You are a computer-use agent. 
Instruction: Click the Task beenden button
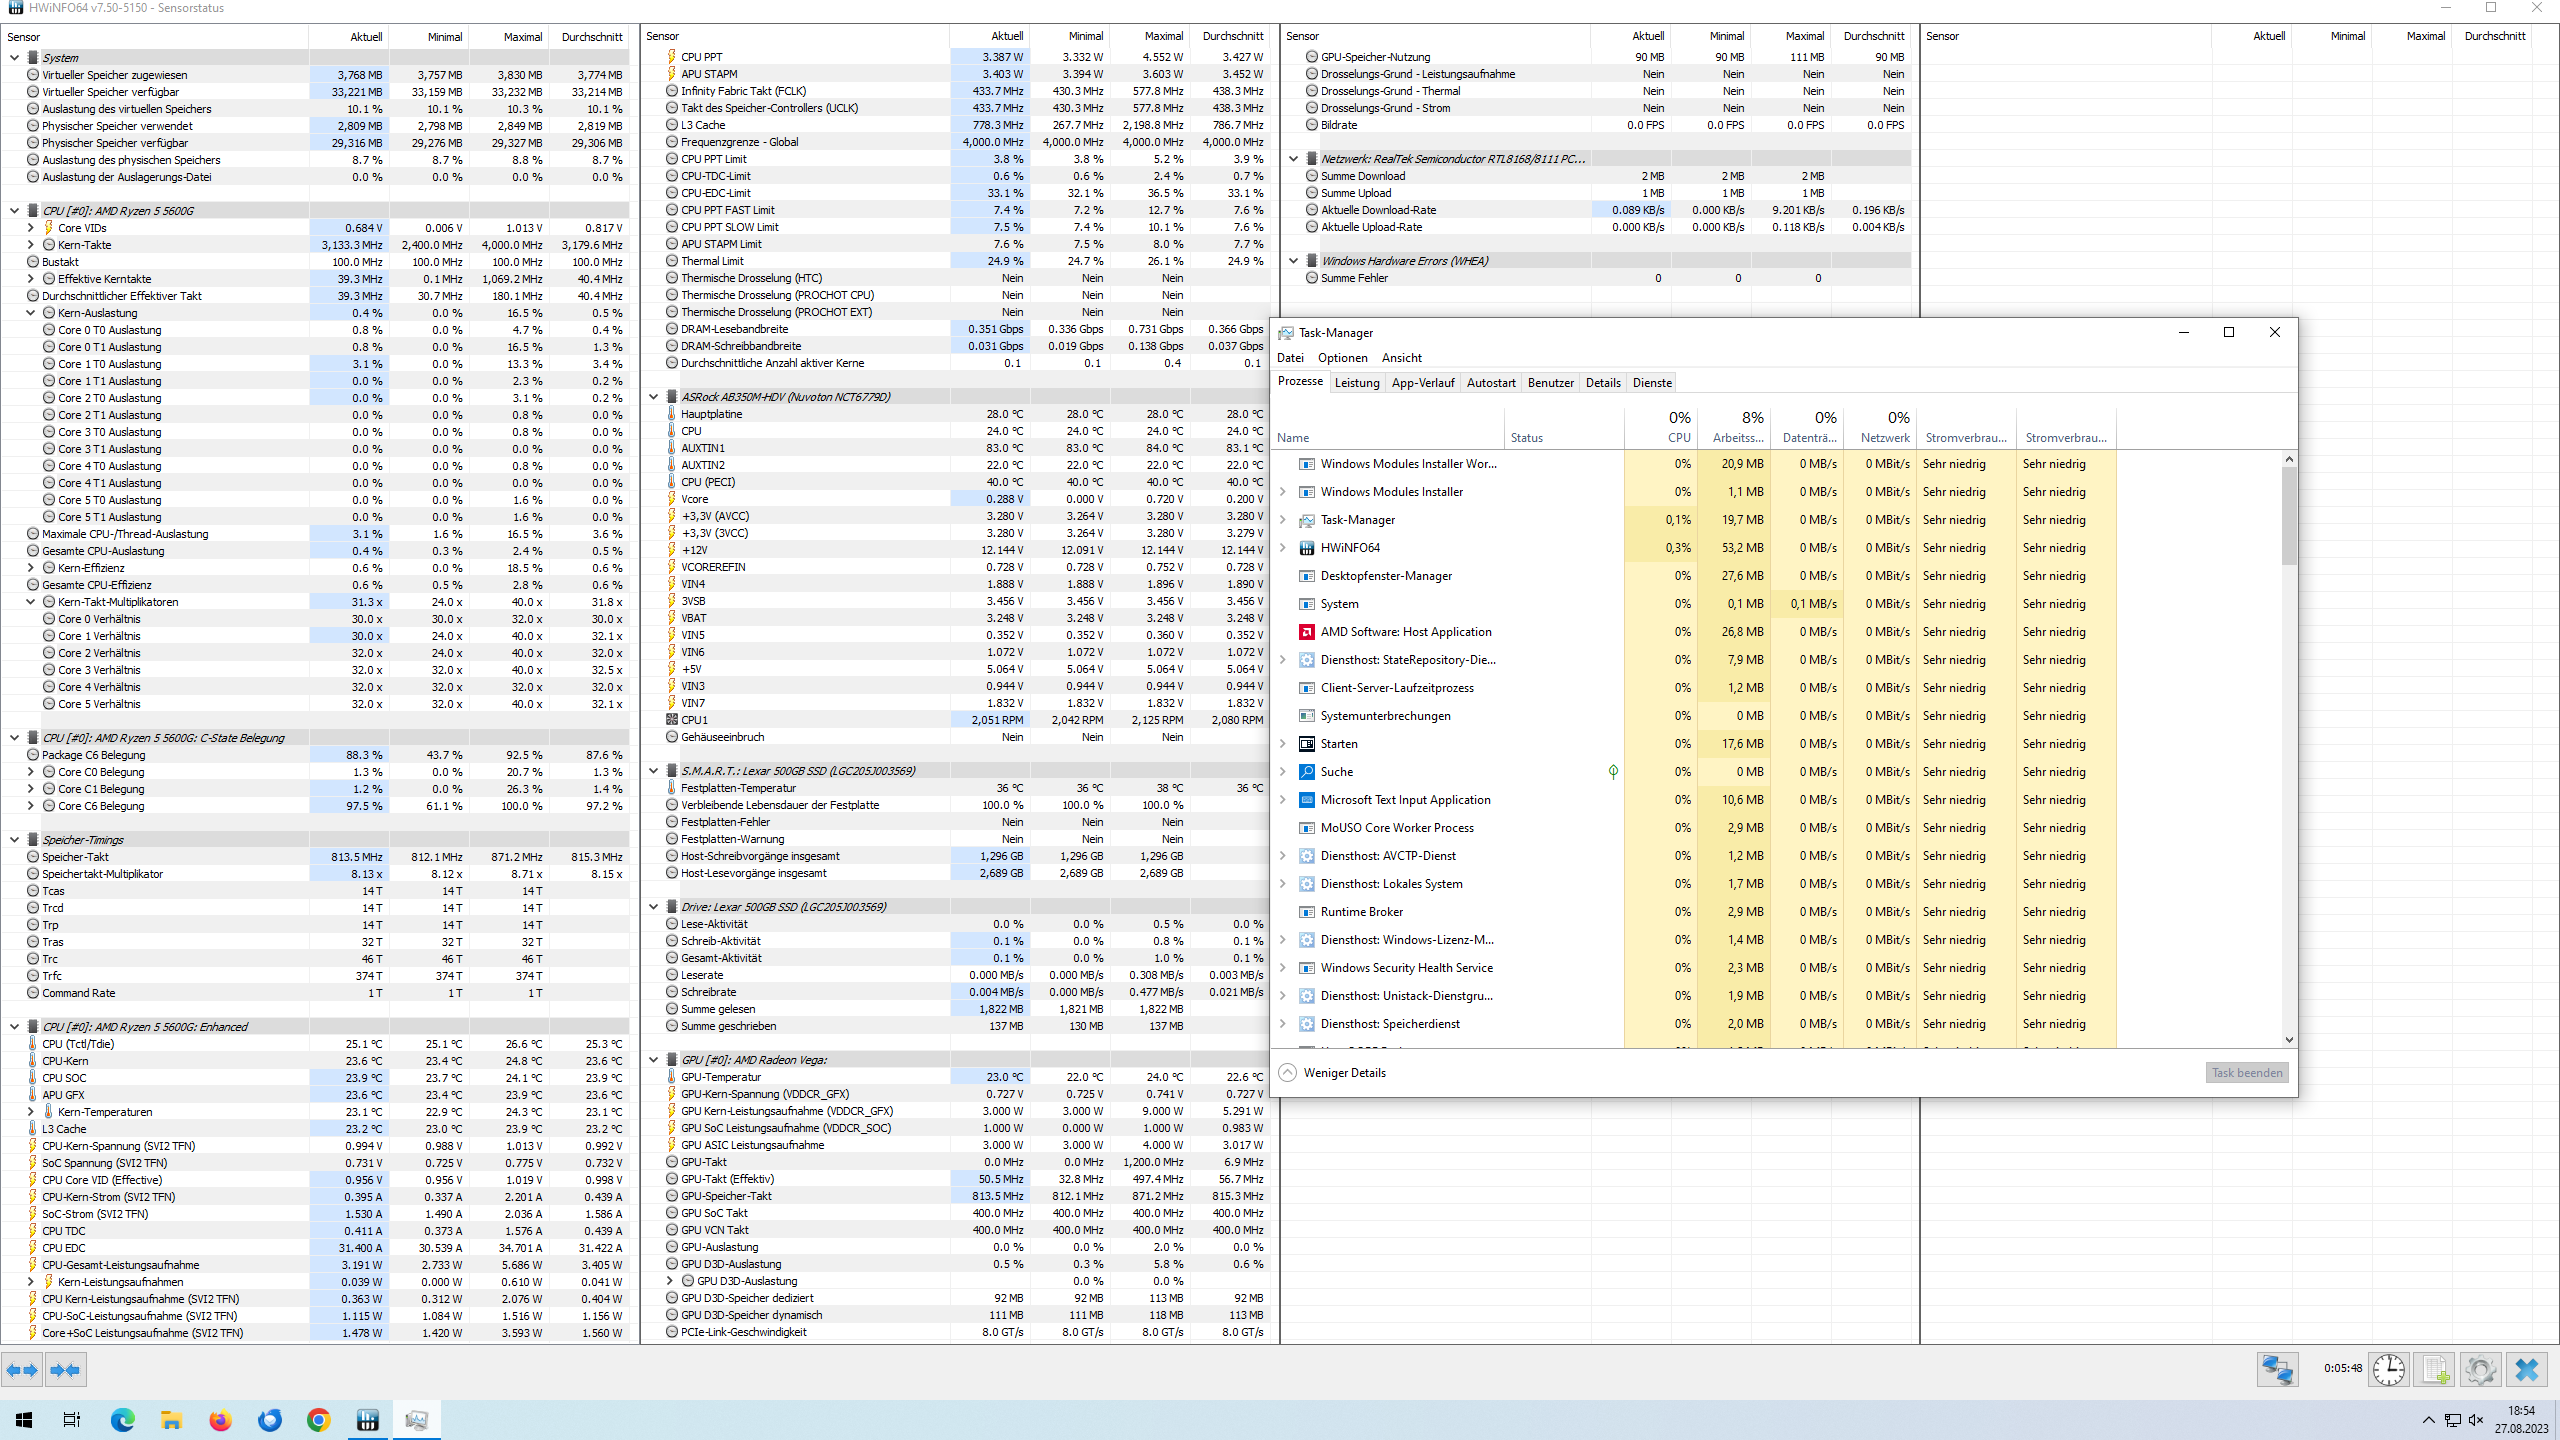point(2246,1072)
